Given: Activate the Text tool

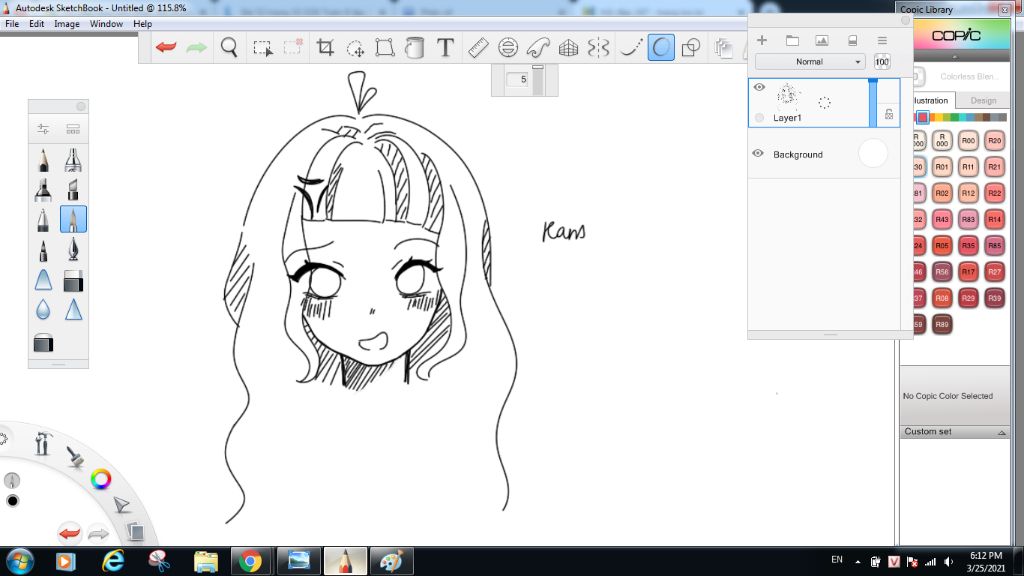Looking at the screenshot, I should [445, 47].
